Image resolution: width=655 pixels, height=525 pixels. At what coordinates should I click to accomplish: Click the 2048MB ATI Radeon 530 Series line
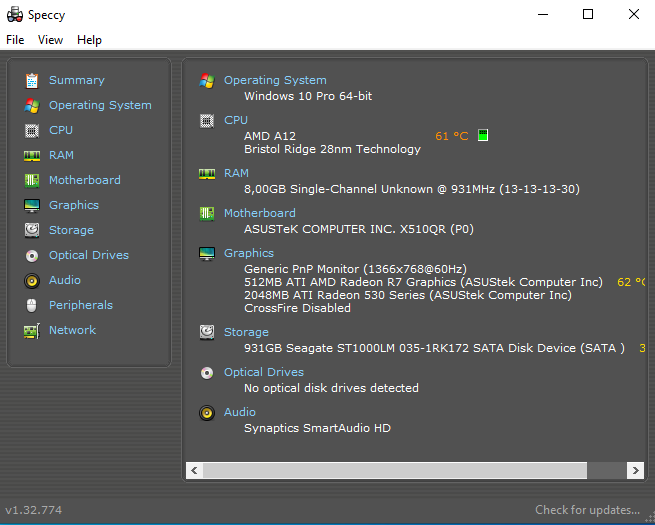408,295
